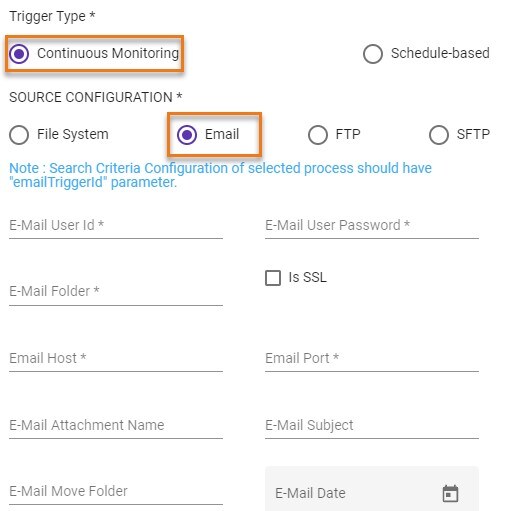Screen dimensions: 523x511
Task: Click the Continuous Monitoring label text
Action: (x=108, y=53)
